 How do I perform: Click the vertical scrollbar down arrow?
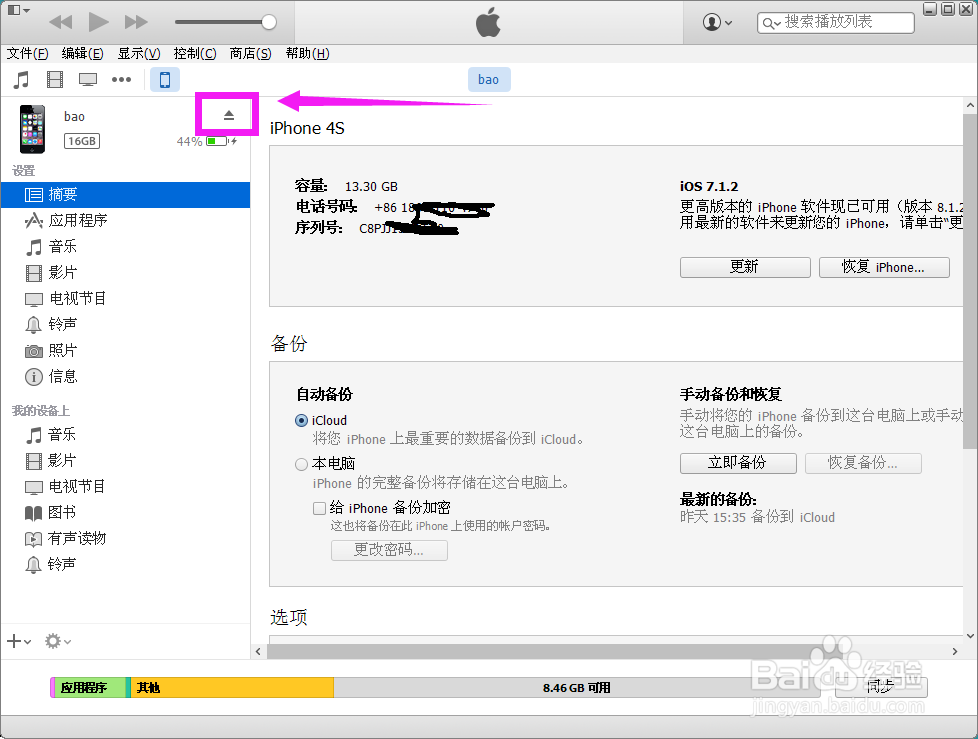[971, 636]
